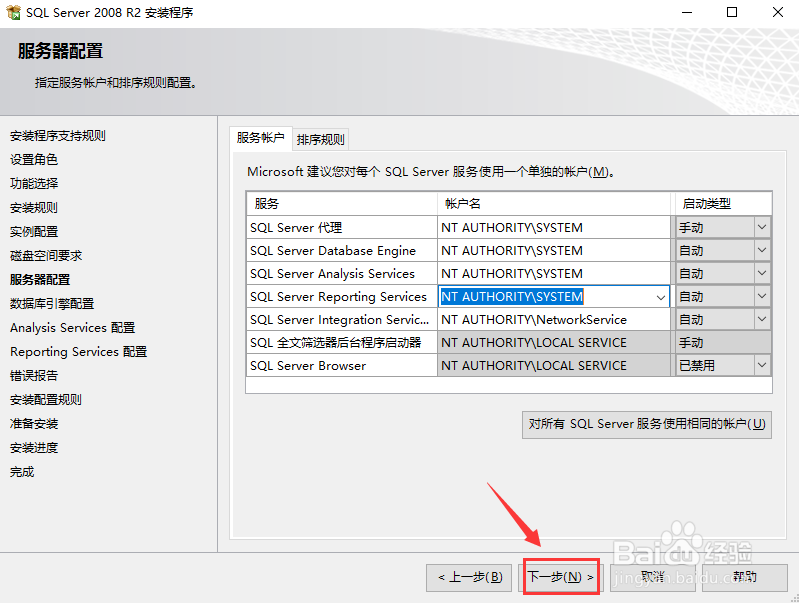Select Reporting Services 配置 step in sidebar
The width and height of the screenshot is (799, 606).
tap(78, 352)
